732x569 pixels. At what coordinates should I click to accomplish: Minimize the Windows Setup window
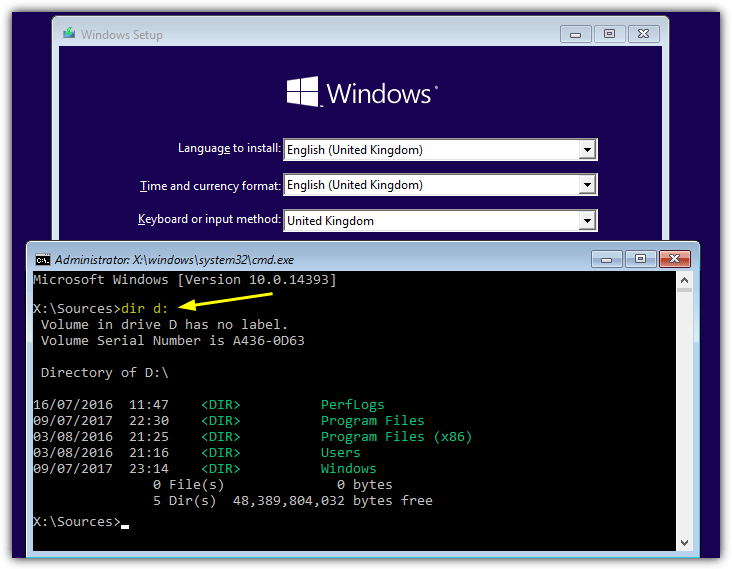pyautogui.click(x=576, y=34)
